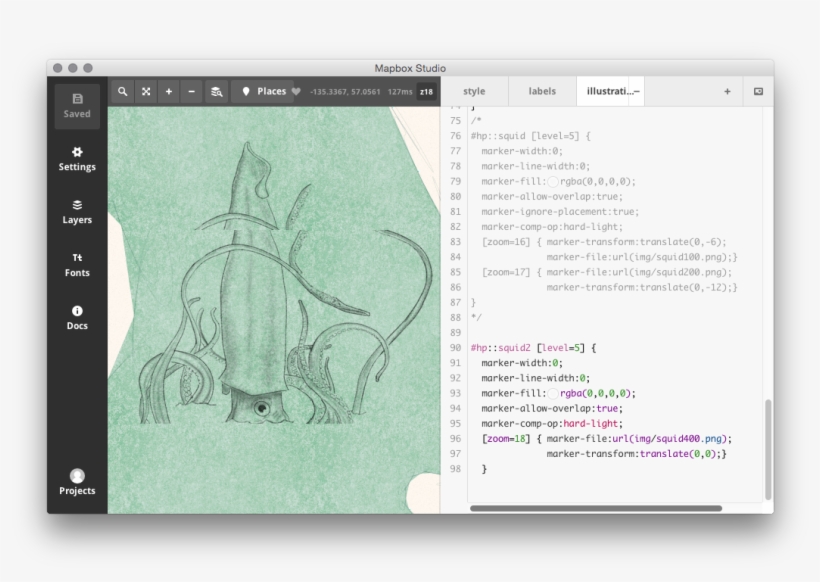
Task: Click the Saved document icon
Action: pos(77,99)
